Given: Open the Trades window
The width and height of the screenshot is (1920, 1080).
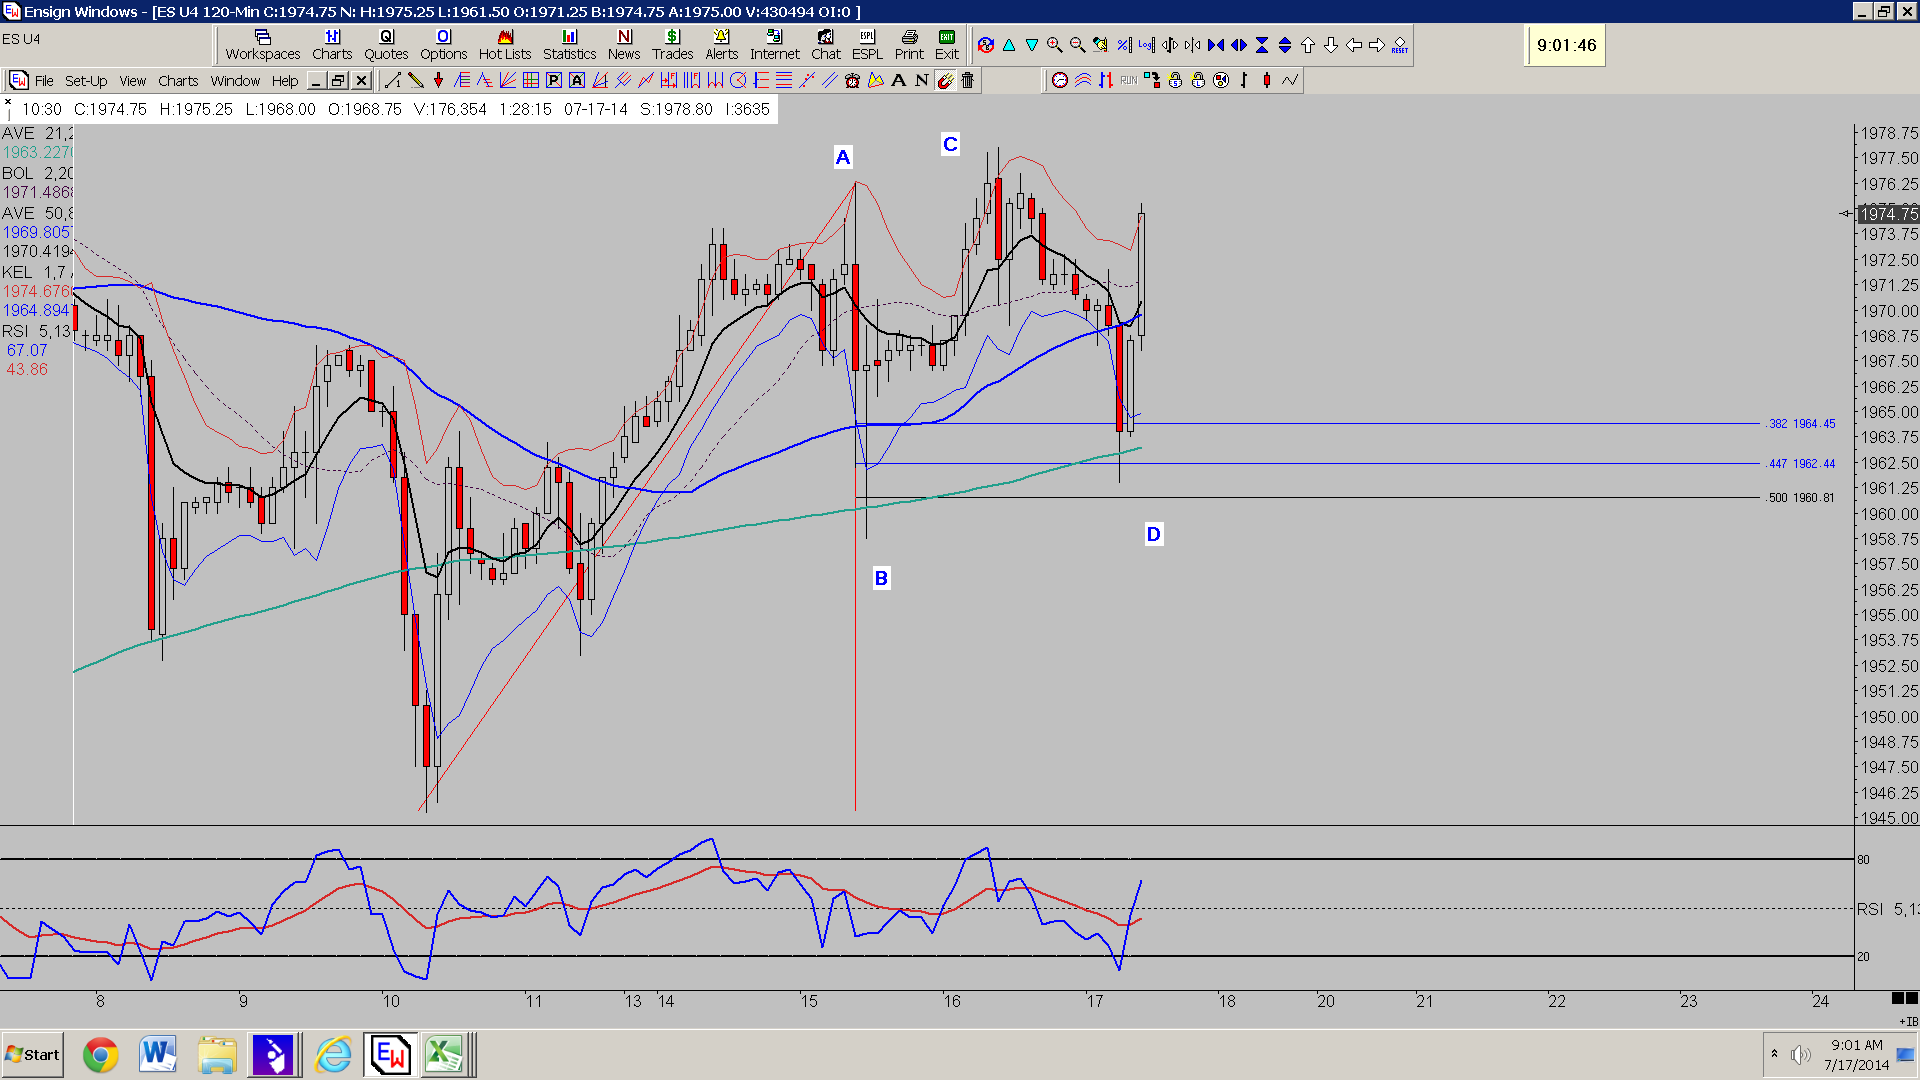Looking at the screenshot, I should [x=673, y=45].
